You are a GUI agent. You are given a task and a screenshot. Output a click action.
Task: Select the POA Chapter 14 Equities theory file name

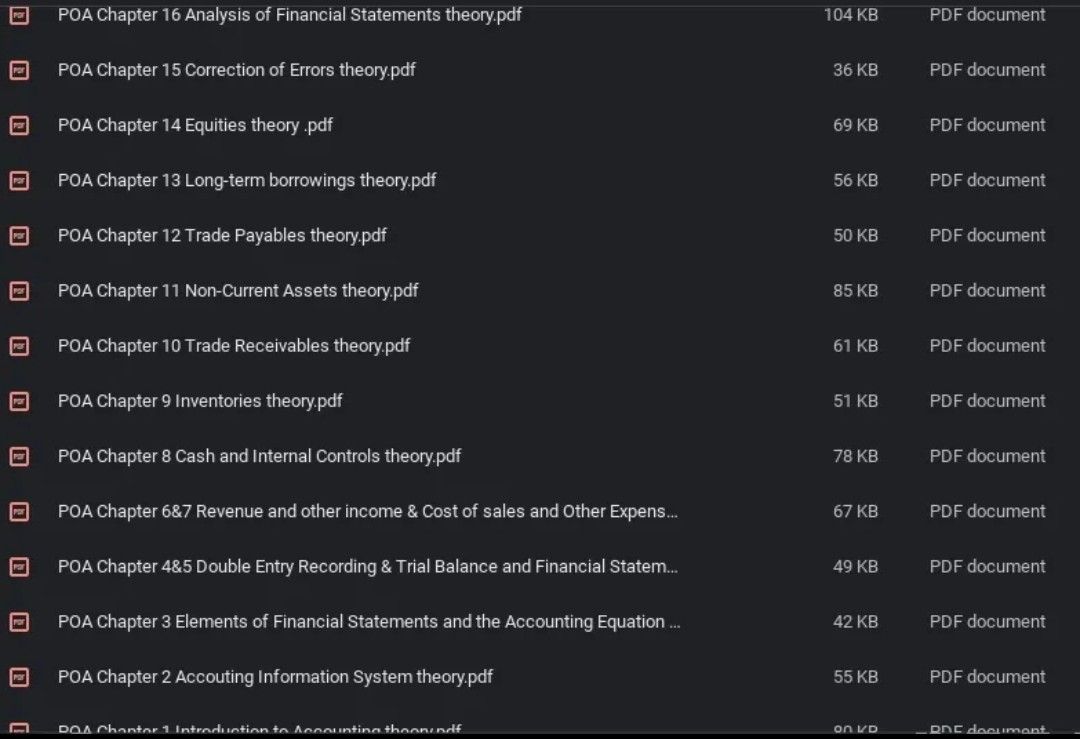tap(195, 125)
